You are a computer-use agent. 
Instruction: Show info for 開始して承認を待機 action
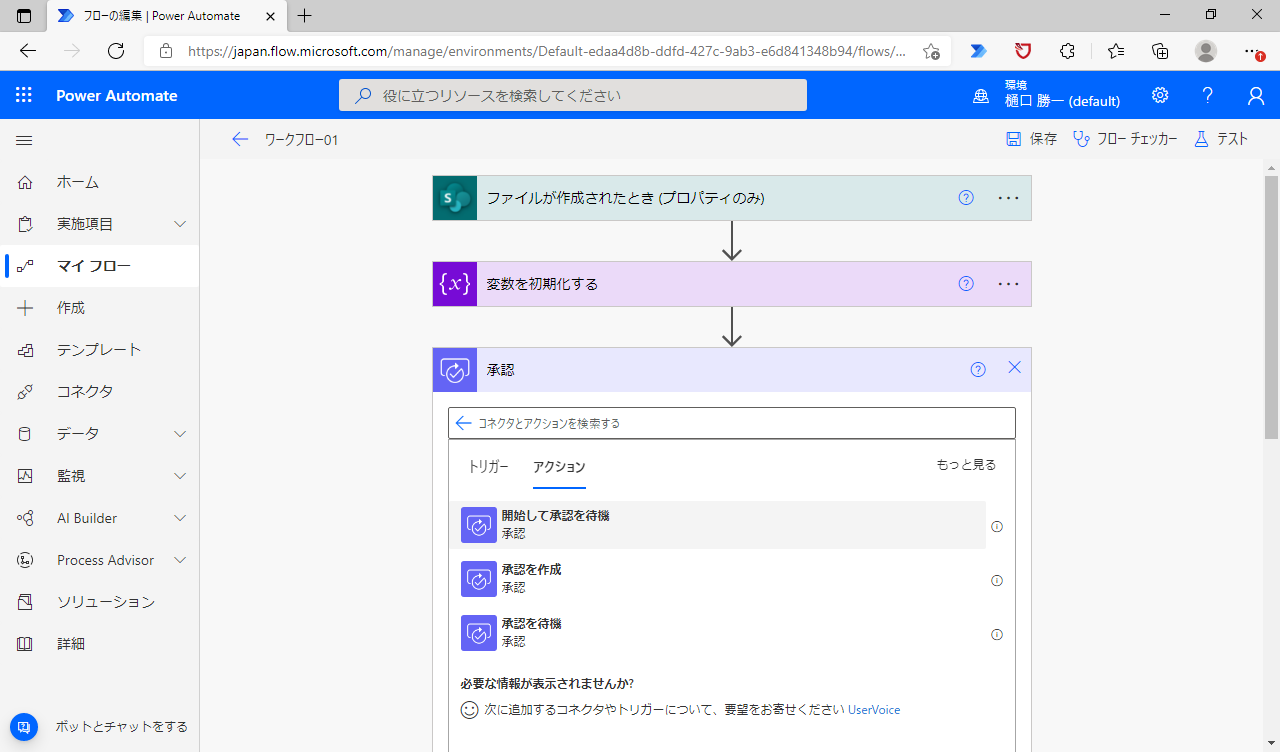997,527
